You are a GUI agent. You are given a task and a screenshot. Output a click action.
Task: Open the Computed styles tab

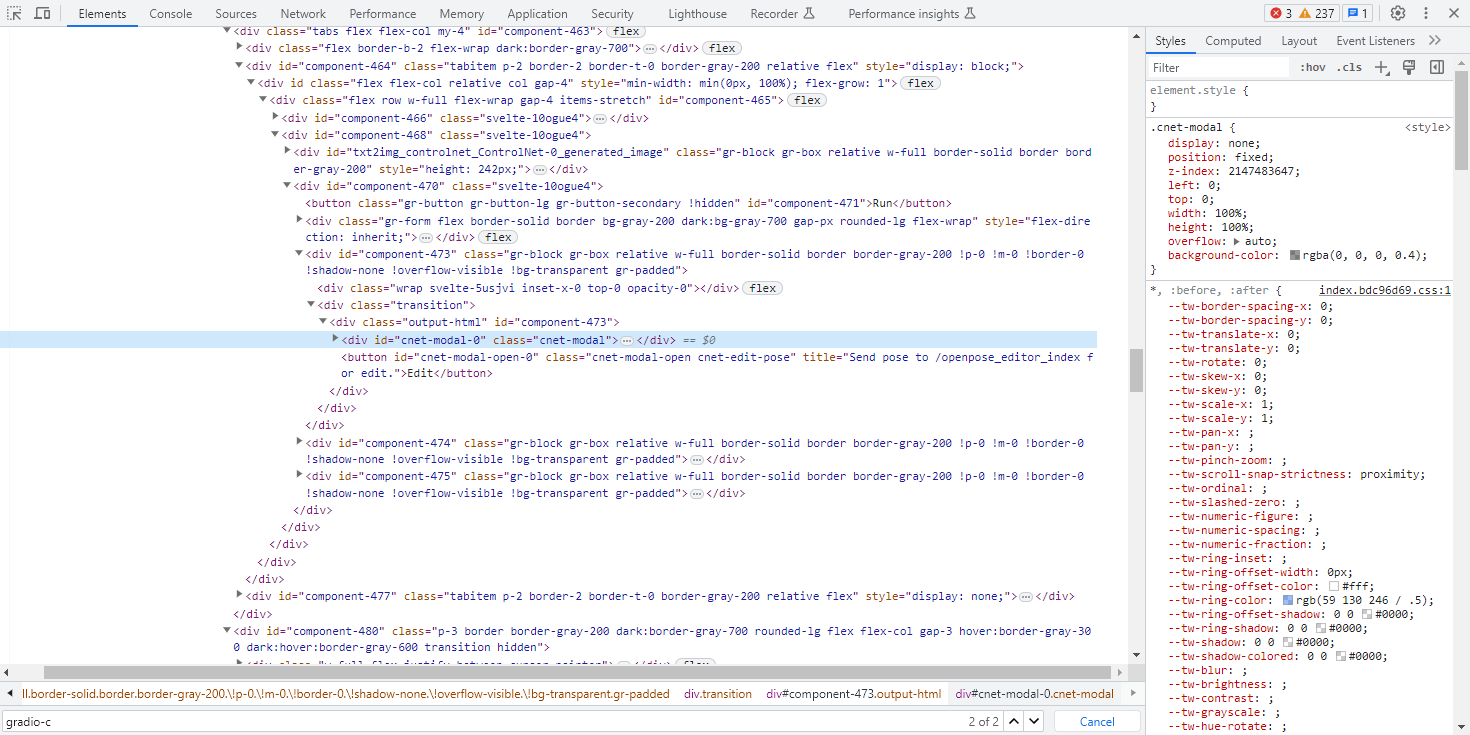pos(1233,40)
